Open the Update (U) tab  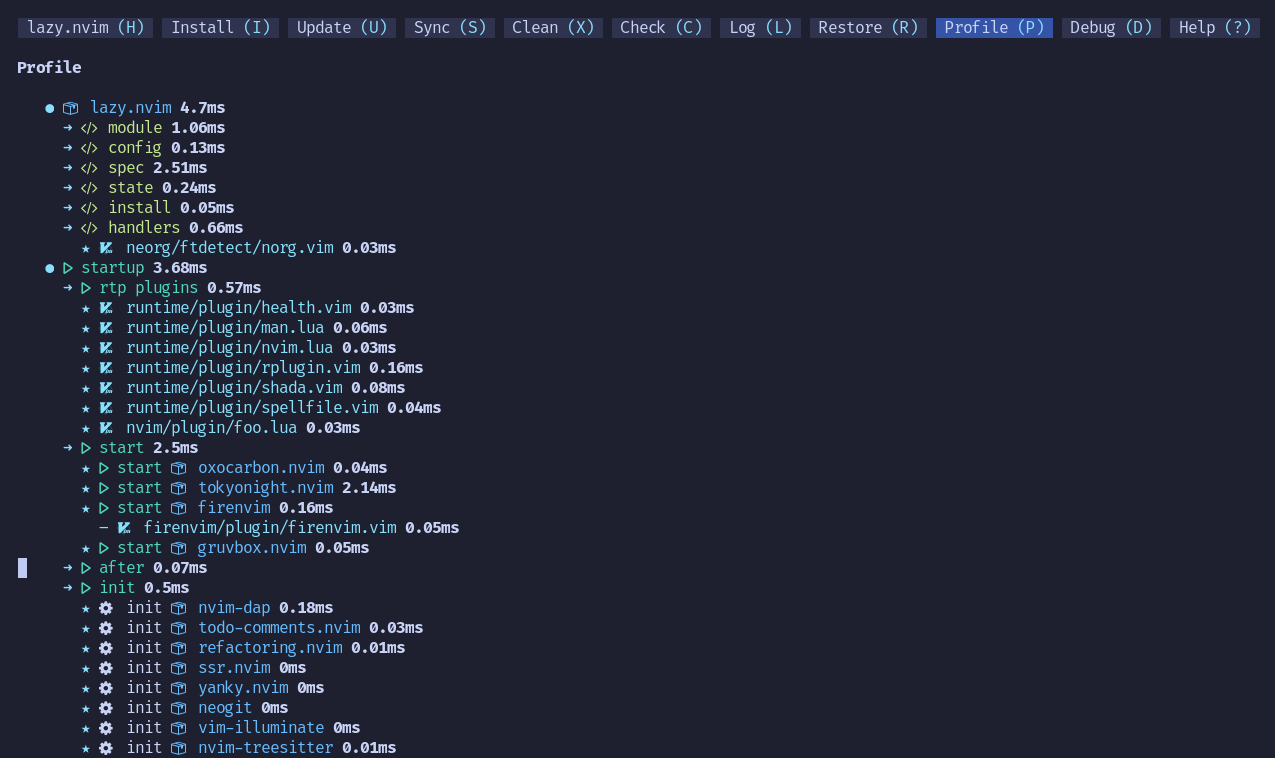coord(342,28)
